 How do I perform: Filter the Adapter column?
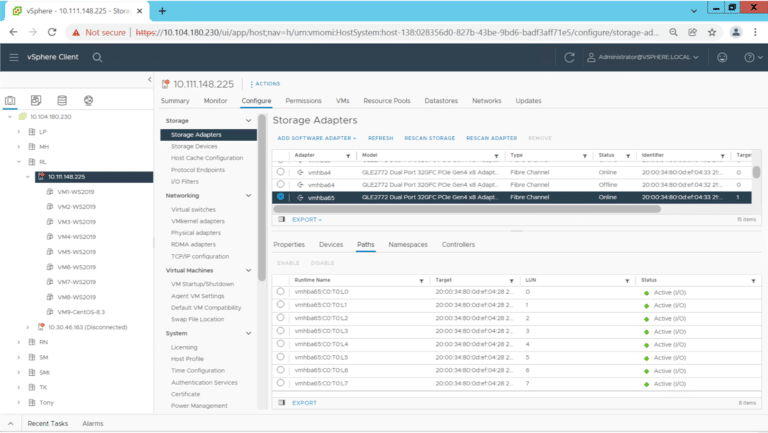348,156
